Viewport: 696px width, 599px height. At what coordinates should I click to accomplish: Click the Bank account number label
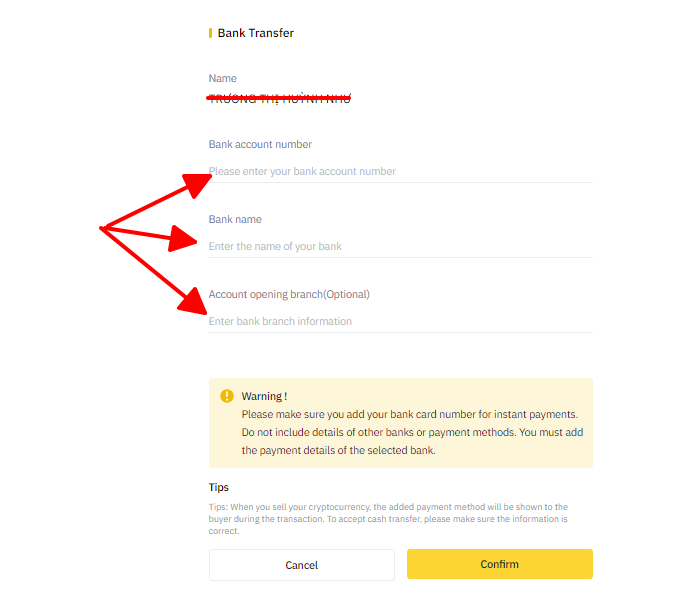(x=260, y=144)
